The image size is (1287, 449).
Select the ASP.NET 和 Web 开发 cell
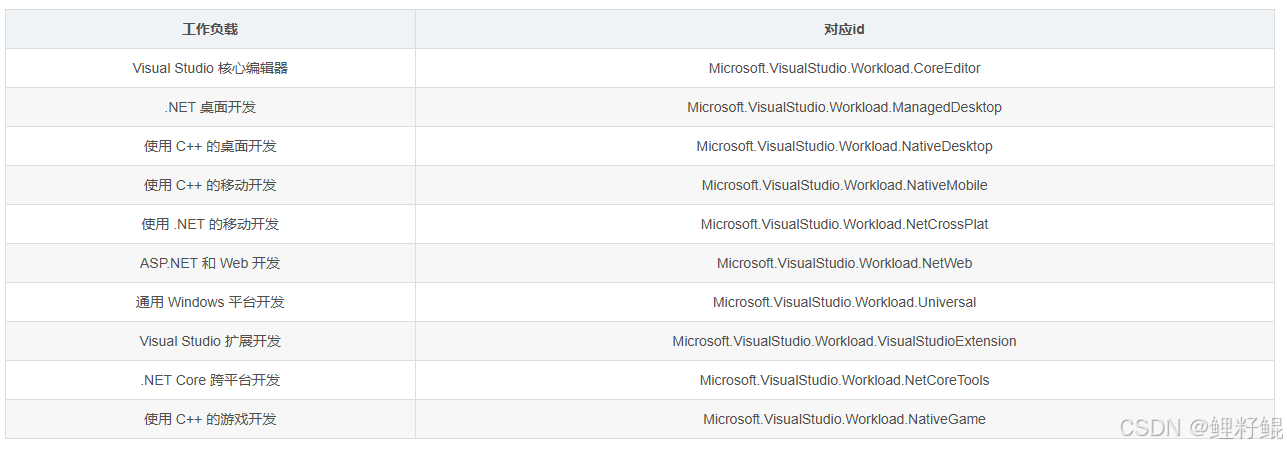[x=210, y=263]
